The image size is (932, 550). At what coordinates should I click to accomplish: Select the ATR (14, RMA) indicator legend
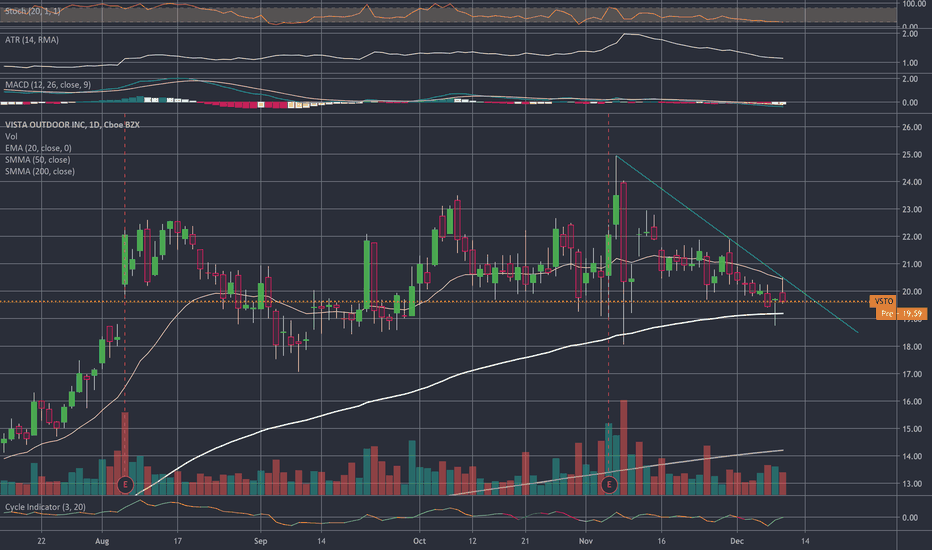(x=32, y=40)
